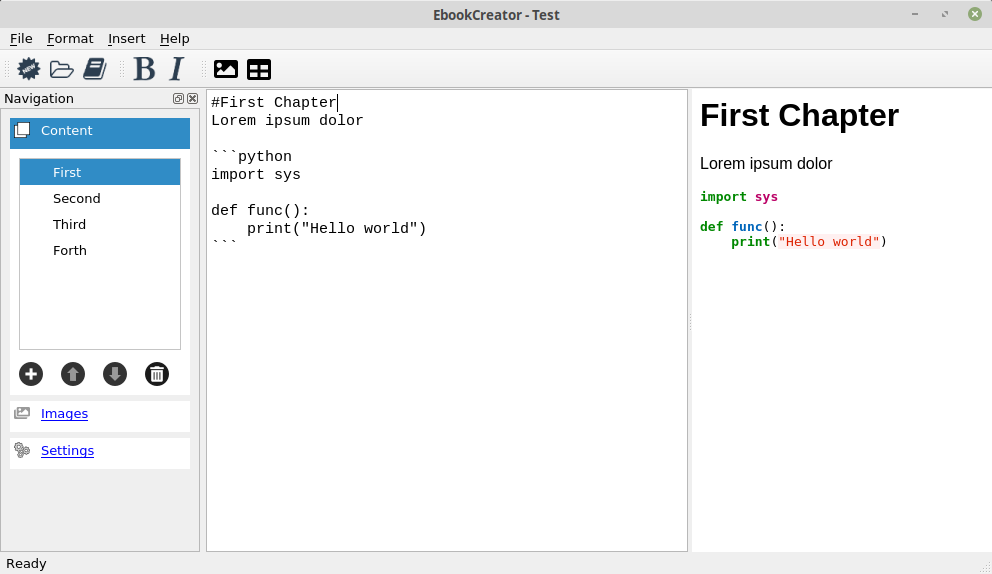
Task: Open the Settings section link
Action: (x=68, y=451)
